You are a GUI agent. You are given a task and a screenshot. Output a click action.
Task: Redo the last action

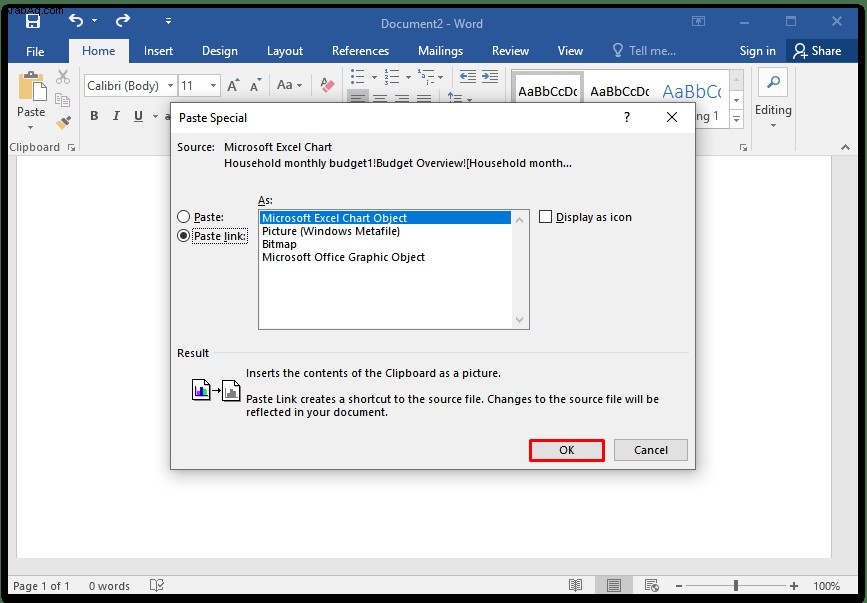[x=122, y=21]
